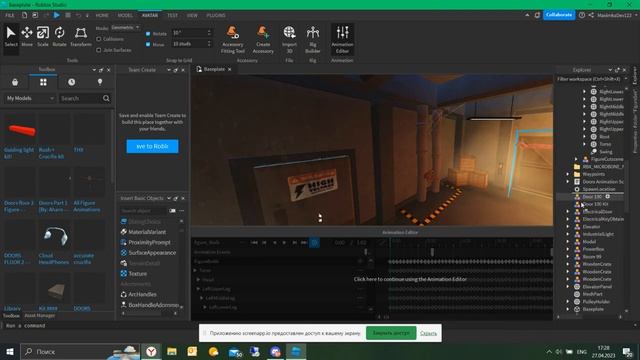Open Yandex Browser from taskbar
The image size is (640, 360).
(151, 351)
